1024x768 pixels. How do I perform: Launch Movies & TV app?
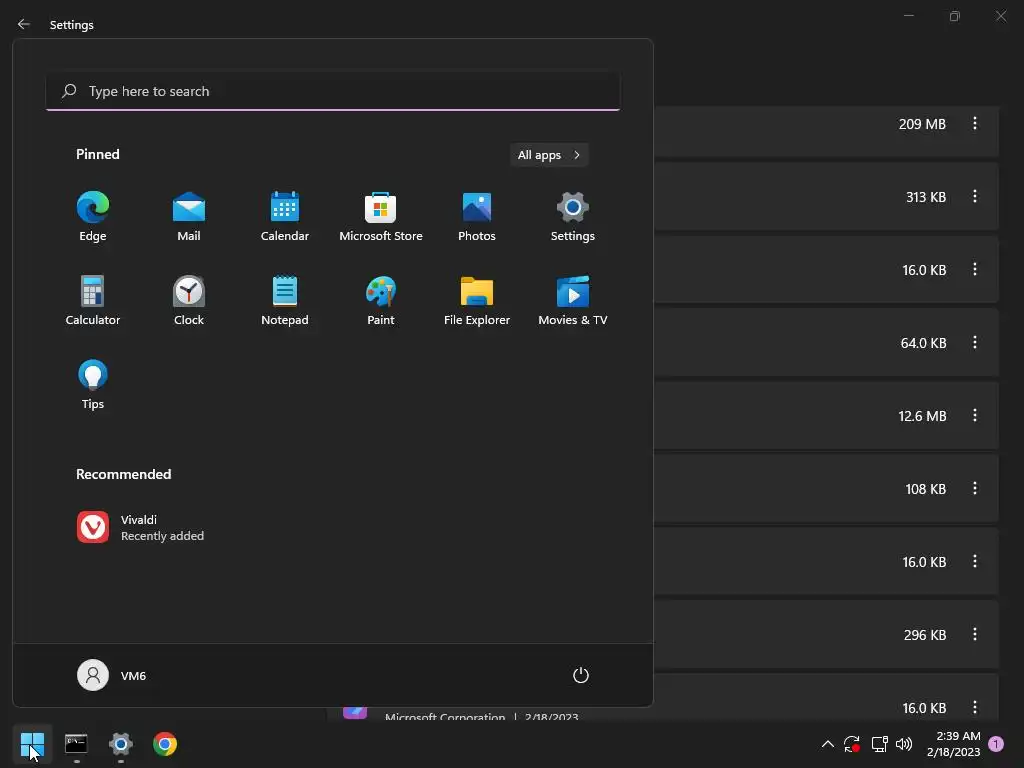point(573,301)
